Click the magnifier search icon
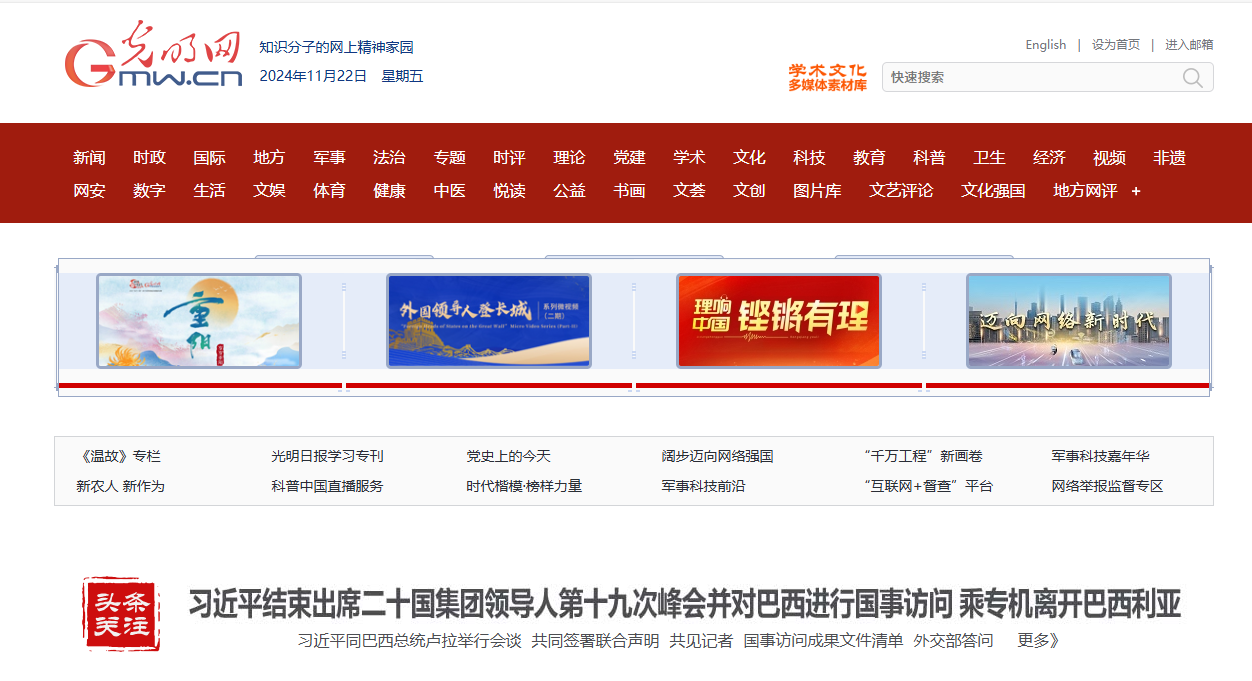Viewport: 1252px width, 681px height. (x=1192, y=78)
